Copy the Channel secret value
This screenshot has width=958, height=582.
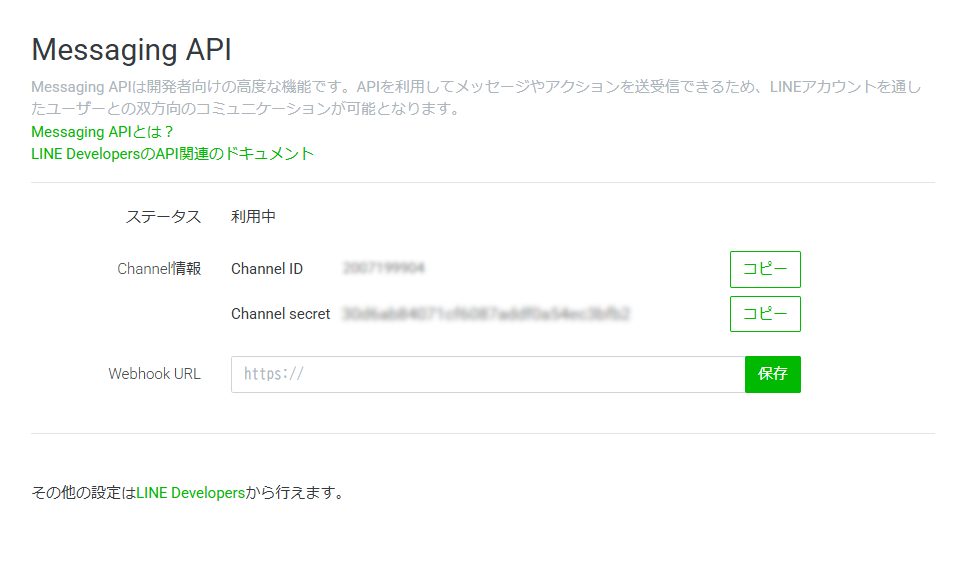click(765, 314)
